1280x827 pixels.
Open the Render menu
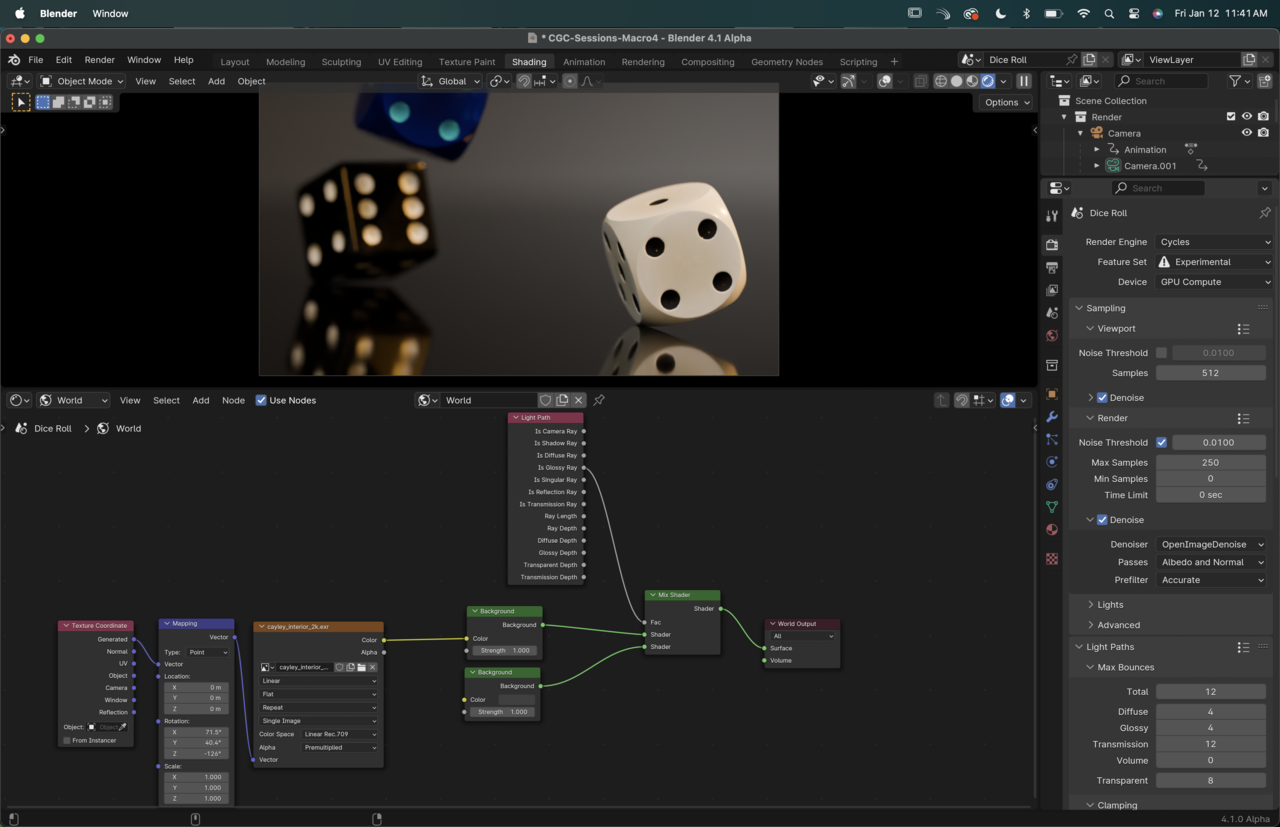coord(99,60)
